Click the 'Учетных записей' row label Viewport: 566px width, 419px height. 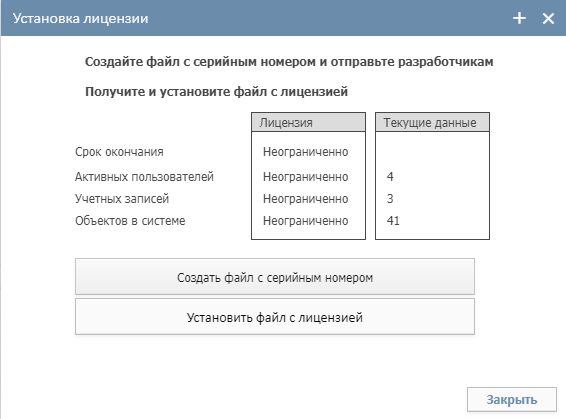122,198
